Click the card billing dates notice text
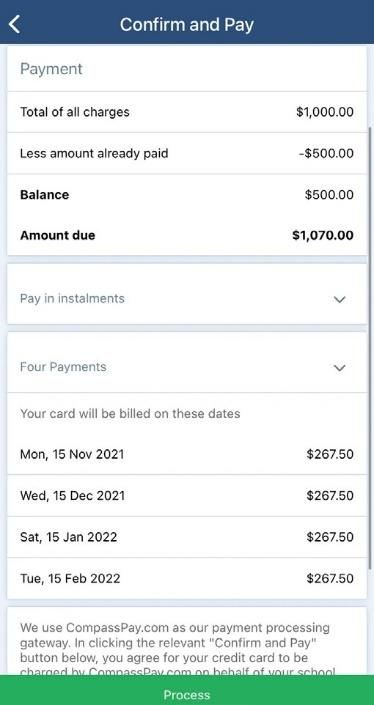The image size is (374, 705). coord(130,413)
